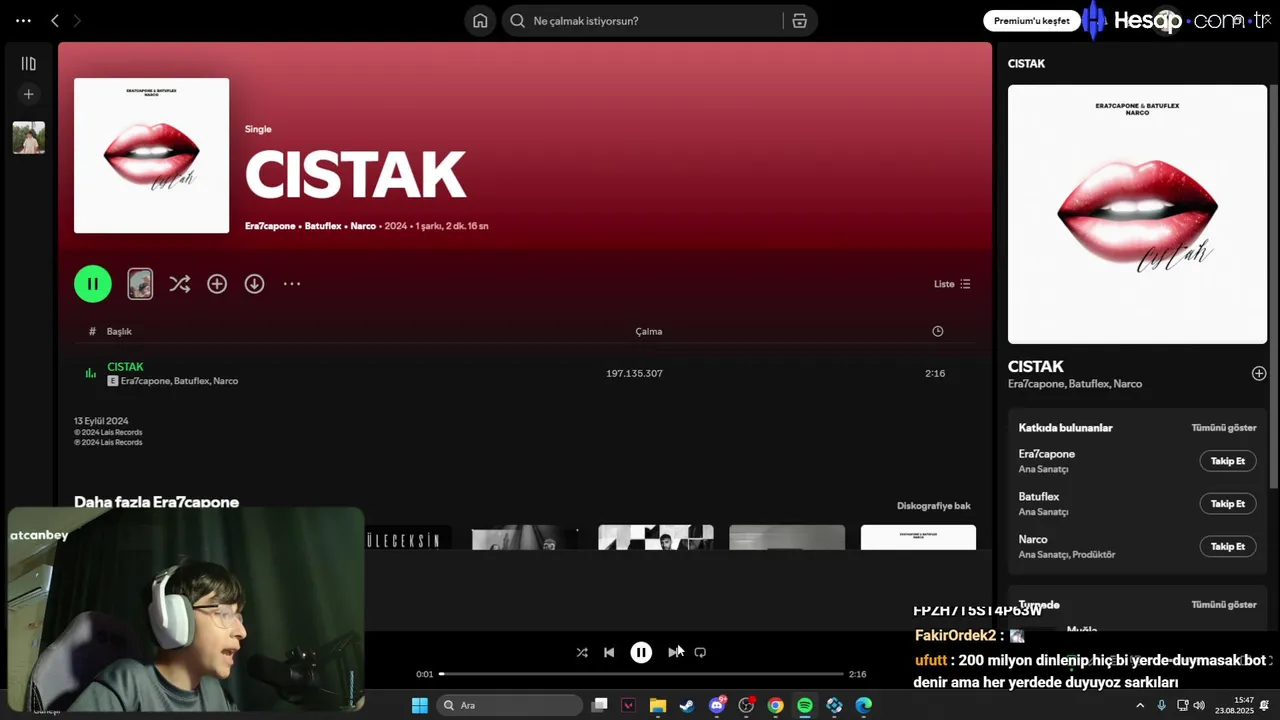
Task: Click the 'Başlık' column header
Action: [119, 331]
